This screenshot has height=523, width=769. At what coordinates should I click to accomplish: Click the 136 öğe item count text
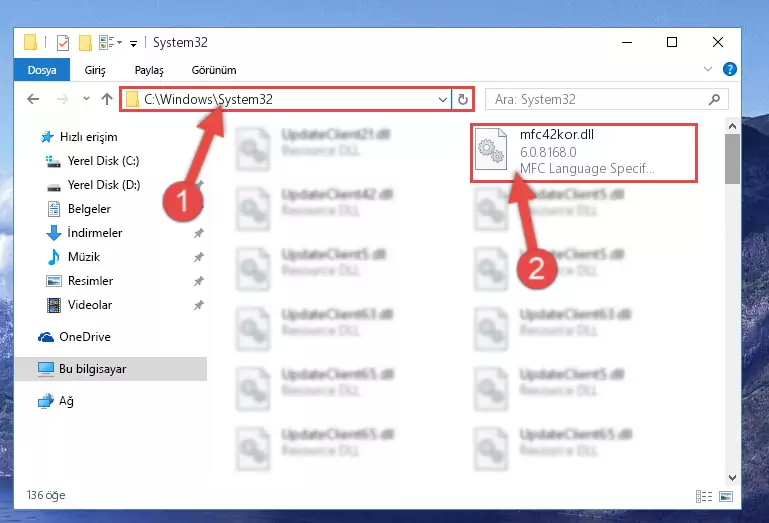pyautogui.click(x=46, y=495)
